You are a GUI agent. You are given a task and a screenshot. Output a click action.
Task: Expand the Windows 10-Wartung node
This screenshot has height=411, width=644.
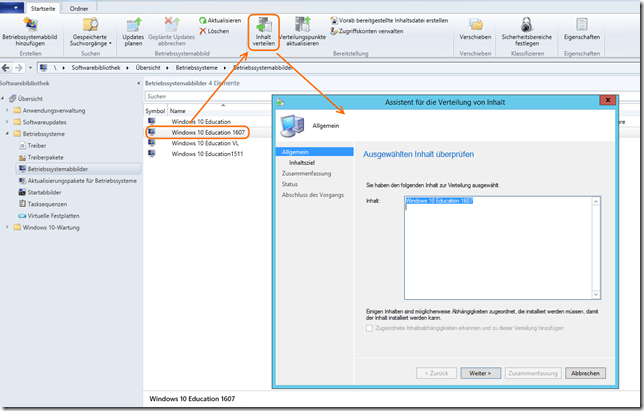9,226
